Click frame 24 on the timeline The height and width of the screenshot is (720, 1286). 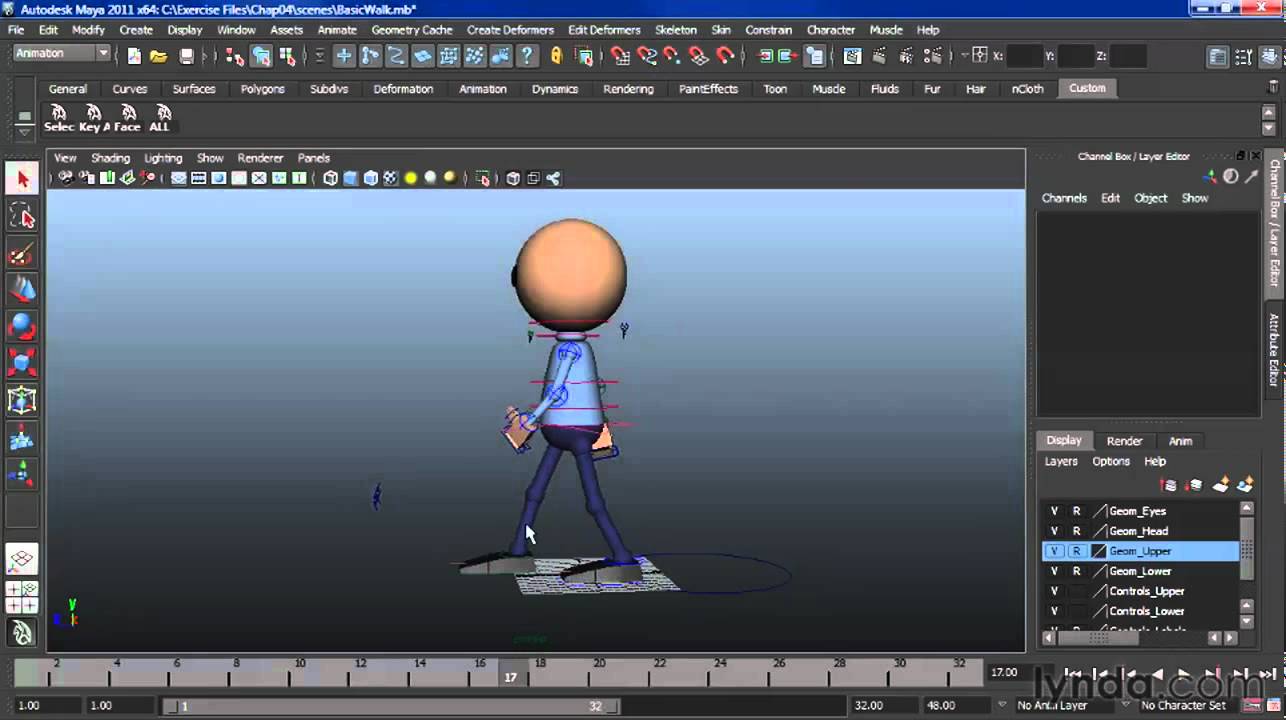[x=719, y=672]
